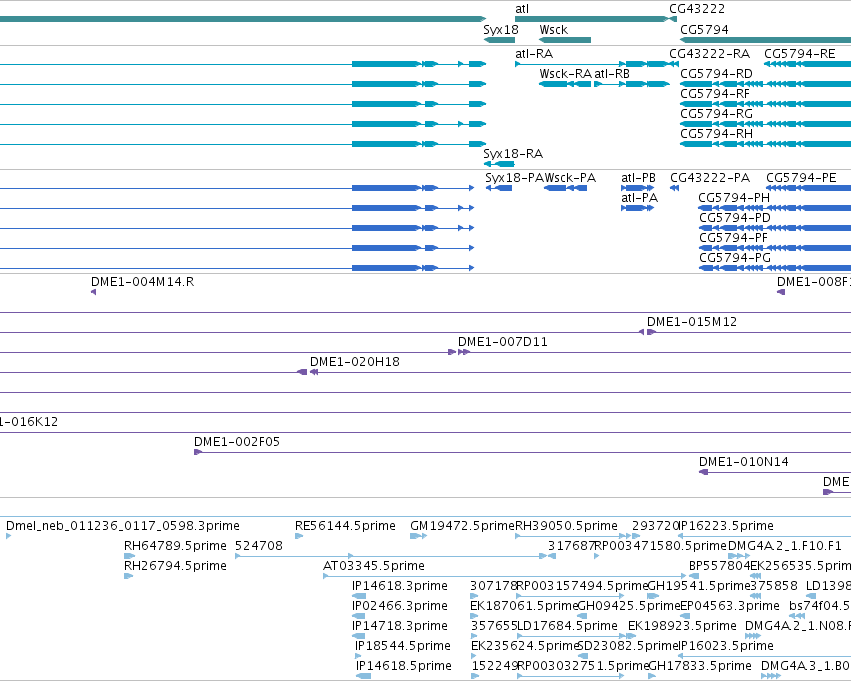Select BAC clone DME1-015M12

point(691,322)
